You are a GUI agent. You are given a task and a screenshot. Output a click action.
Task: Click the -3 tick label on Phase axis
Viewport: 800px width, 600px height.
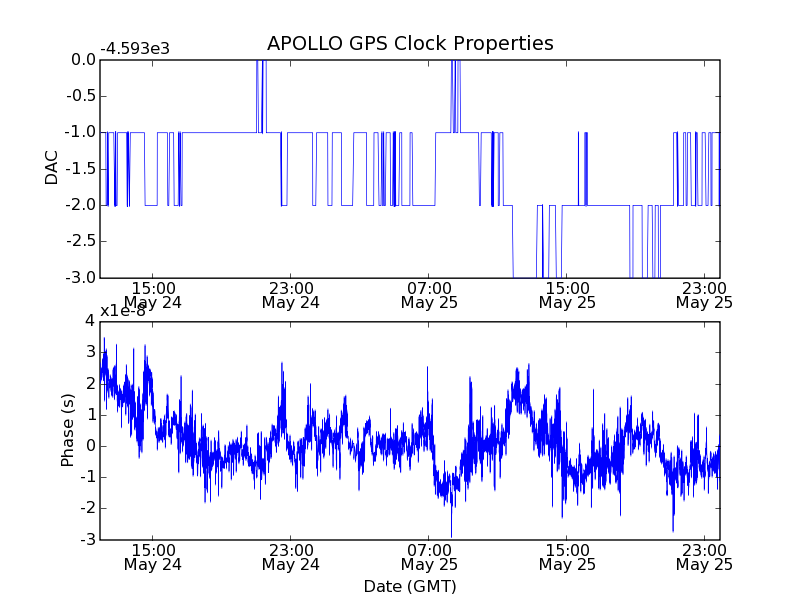(x=88, y=539)
